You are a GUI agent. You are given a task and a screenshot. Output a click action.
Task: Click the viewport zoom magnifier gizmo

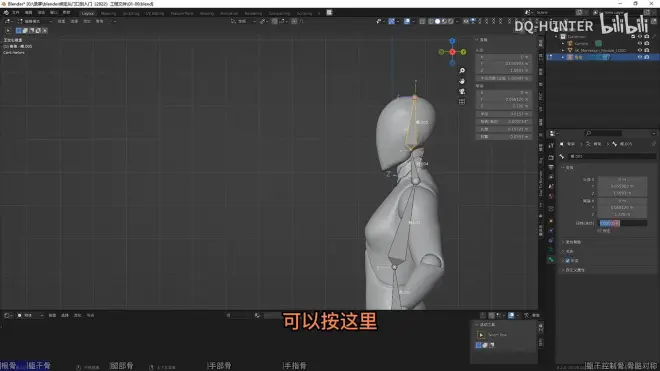coord(462,71)
